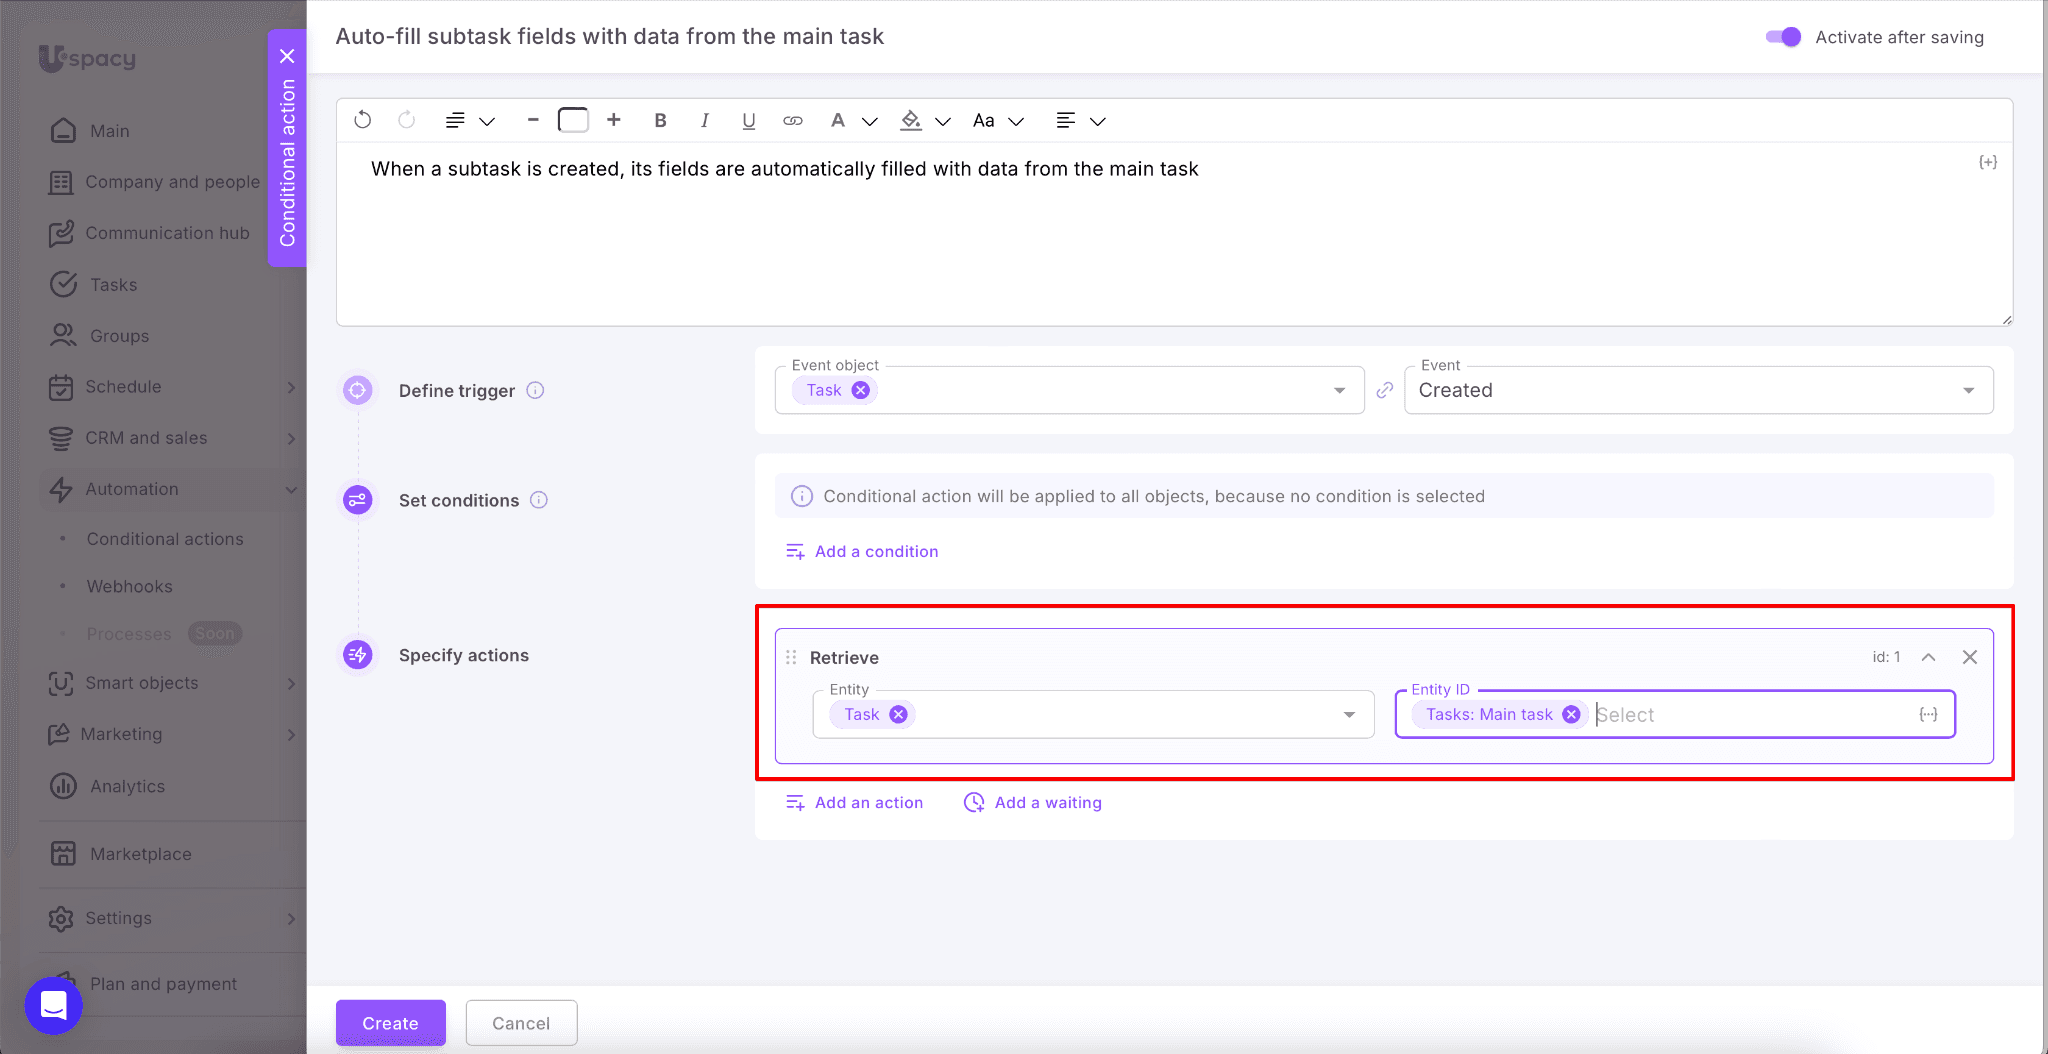The height and width of the screenshot is (1054, 2048).
Task: Insert a hyperlink via link icon
Action: [793, 120]
